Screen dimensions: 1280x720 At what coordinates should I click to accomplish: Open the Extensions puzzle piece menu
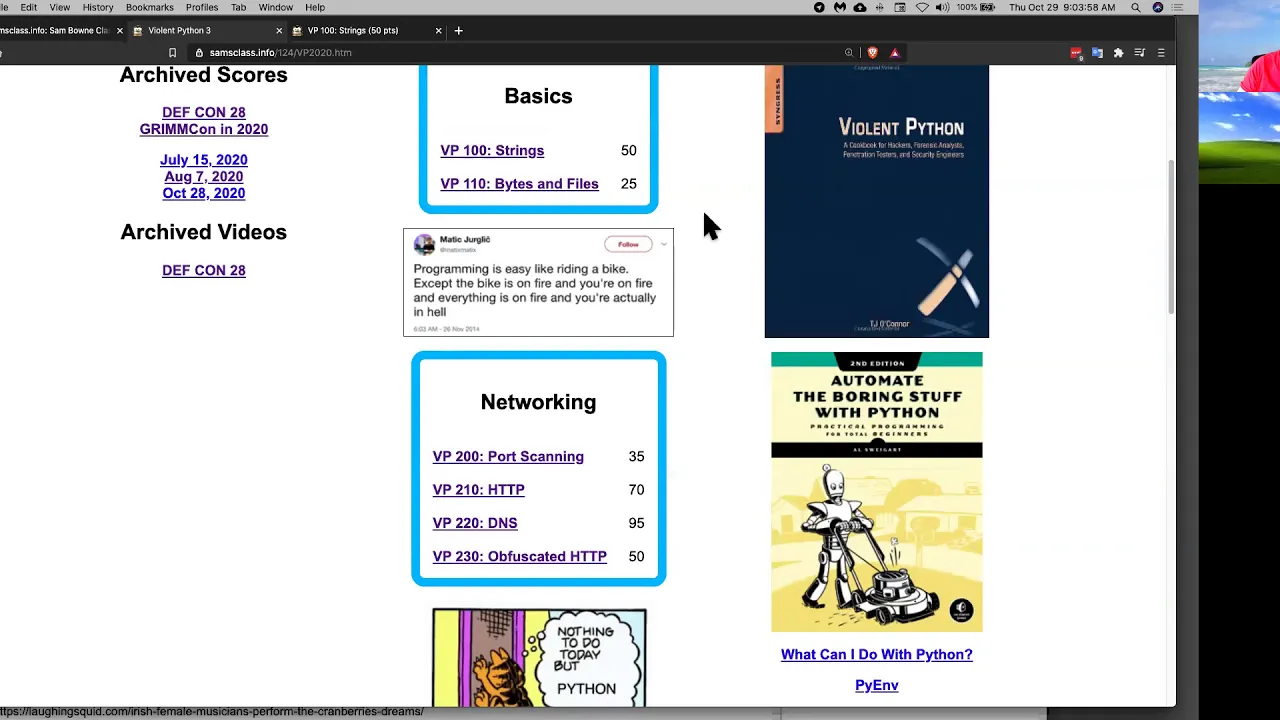[1118, 53]
